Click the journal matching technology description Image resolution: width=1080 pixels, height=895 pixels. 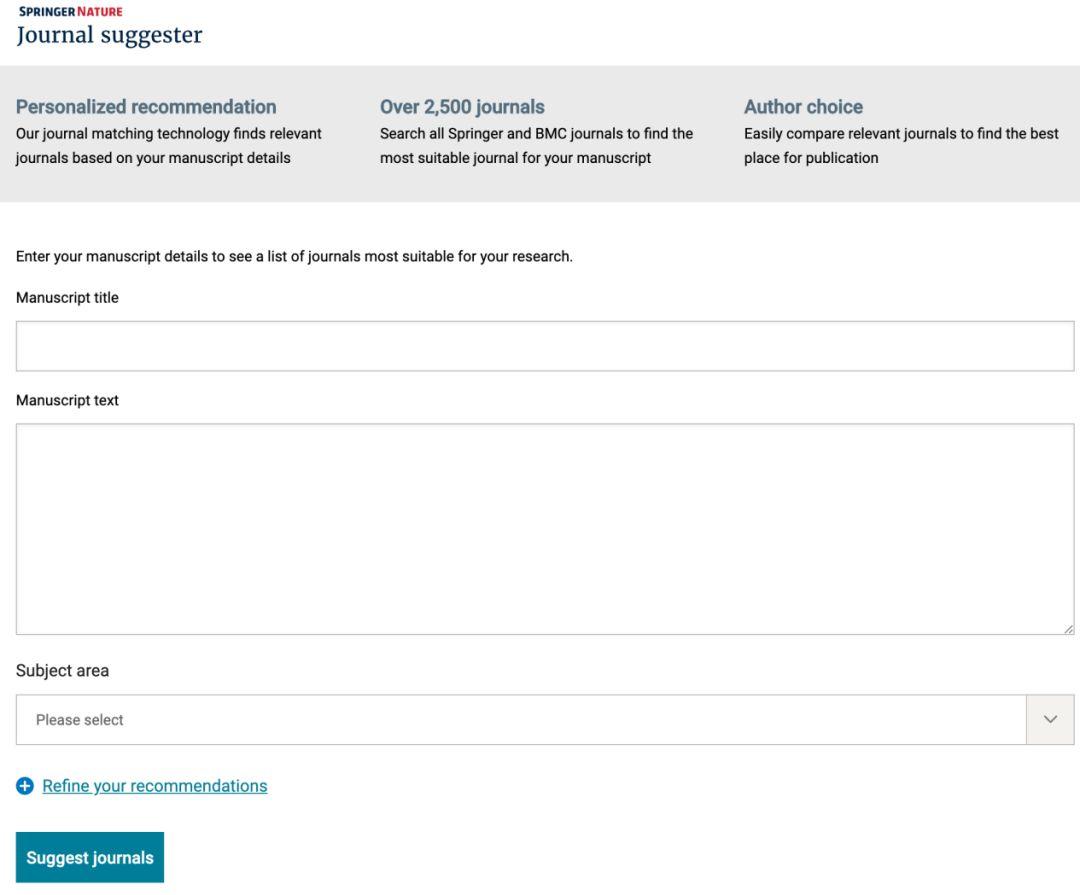169,145
